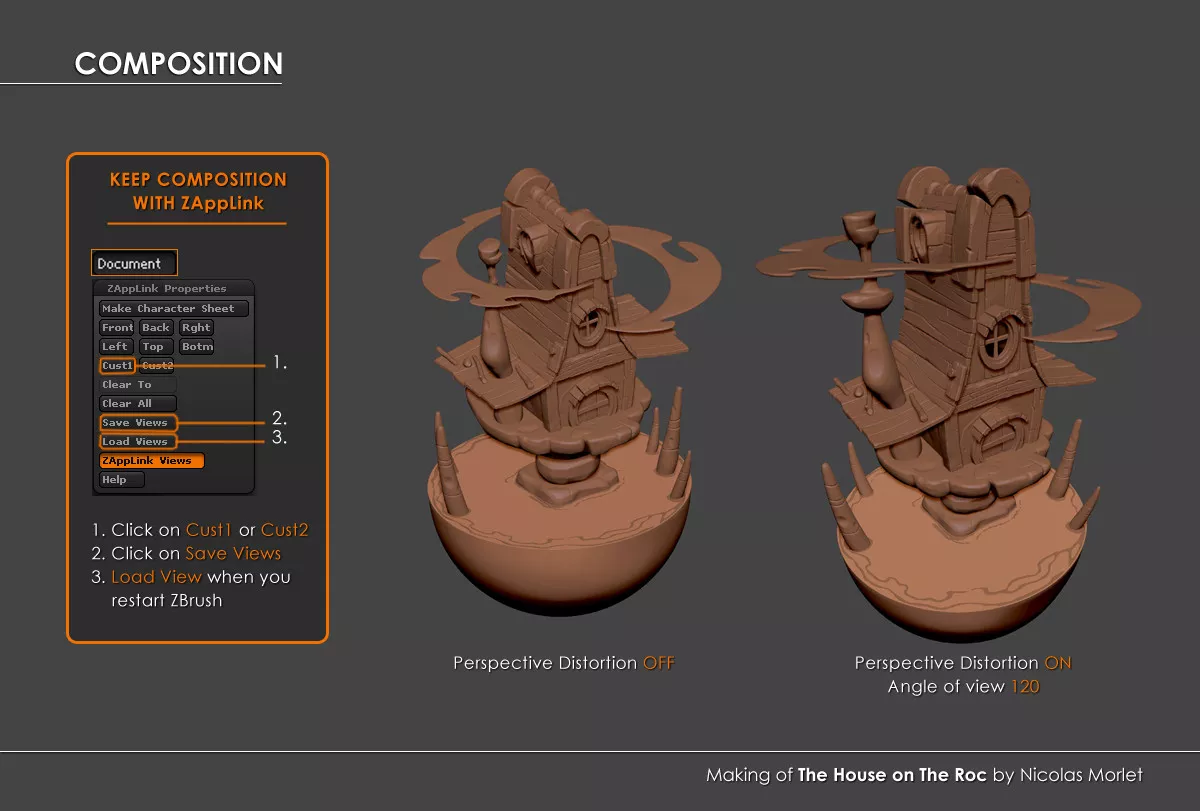Click Save Views in ZAppLink panel

(137, 423)
